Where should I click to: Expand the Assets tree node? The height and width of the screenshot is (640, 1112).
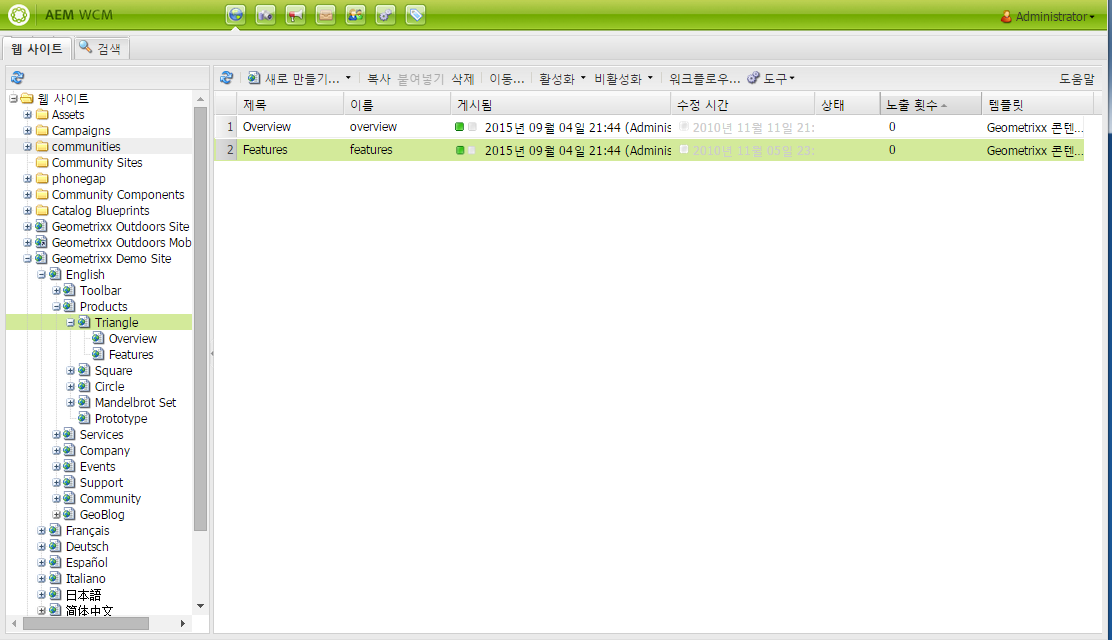pos(28,114)
